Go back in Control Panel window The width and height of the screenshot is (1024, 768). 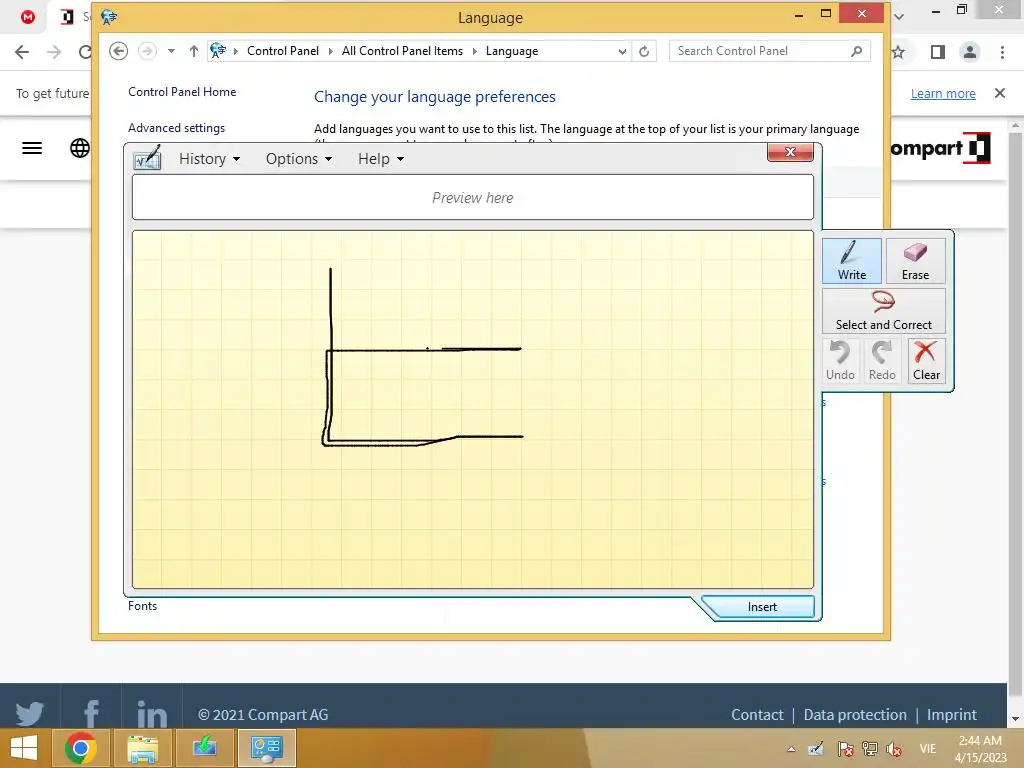pos(118,51)
